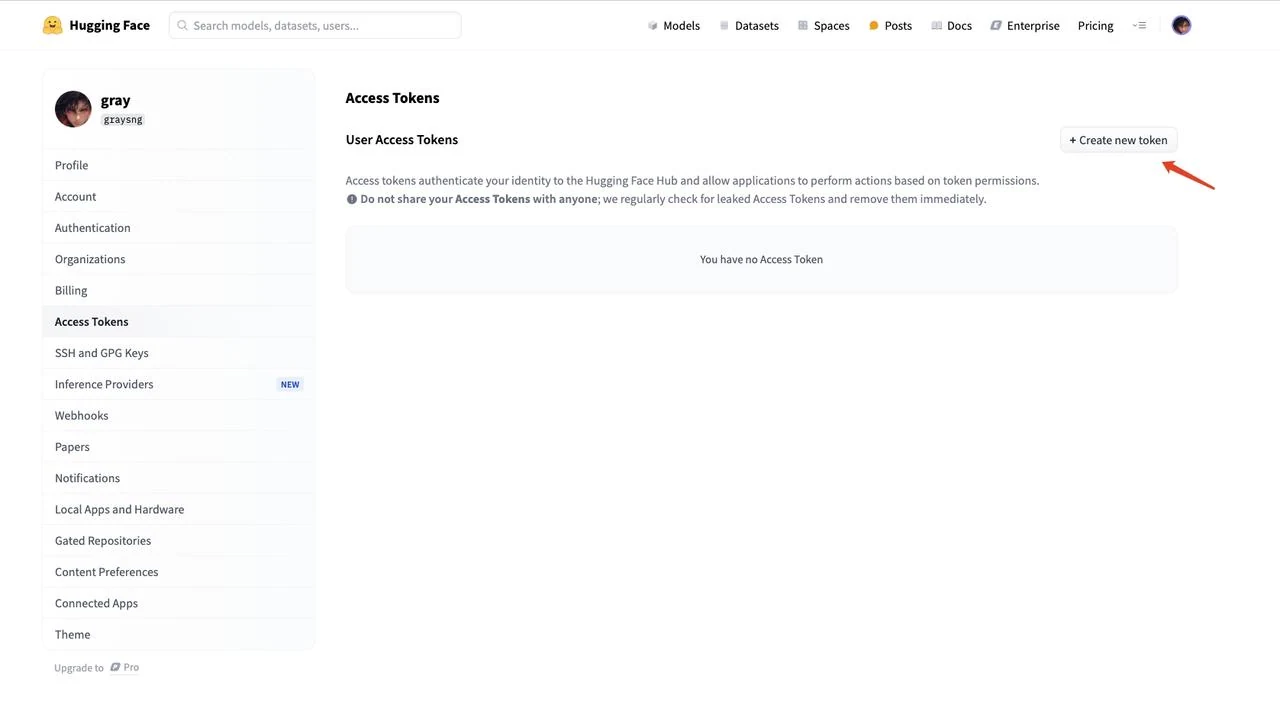Viewport: 1280px width, 705px height.
Task: Click the warning info icon
Action: click(351, 199)
